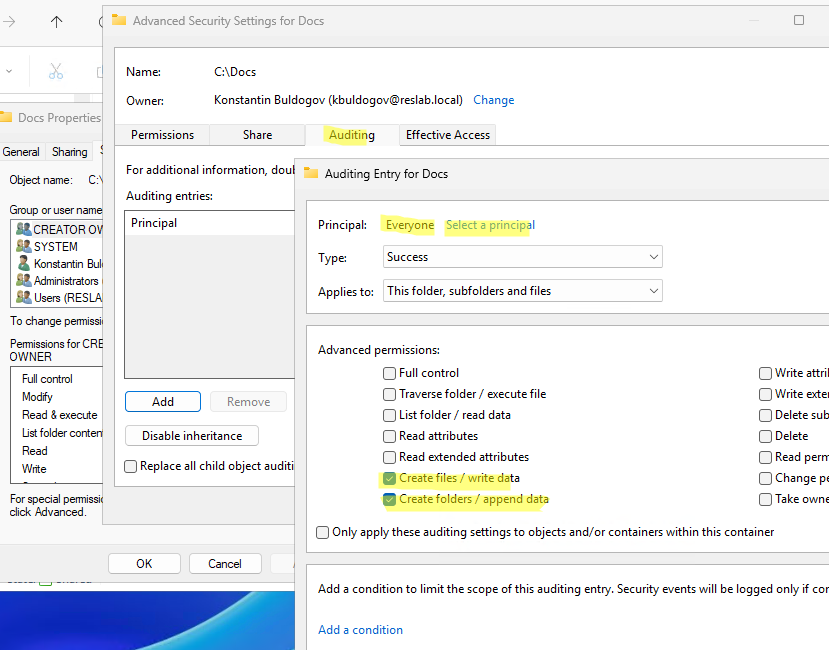This screenshot has height=650, width=829.
Task: Click the Docs Properties folder icon
Action: coord(6,118)
